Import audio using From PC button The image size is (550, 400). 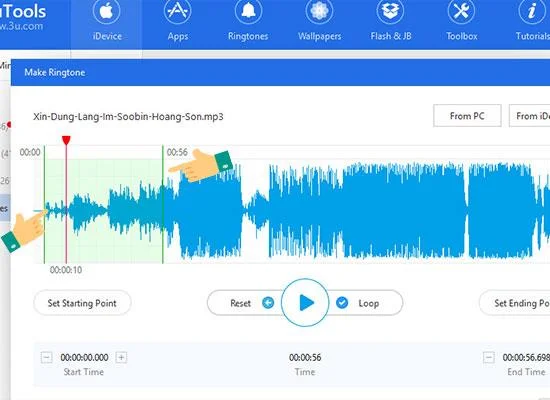(467, 115)
